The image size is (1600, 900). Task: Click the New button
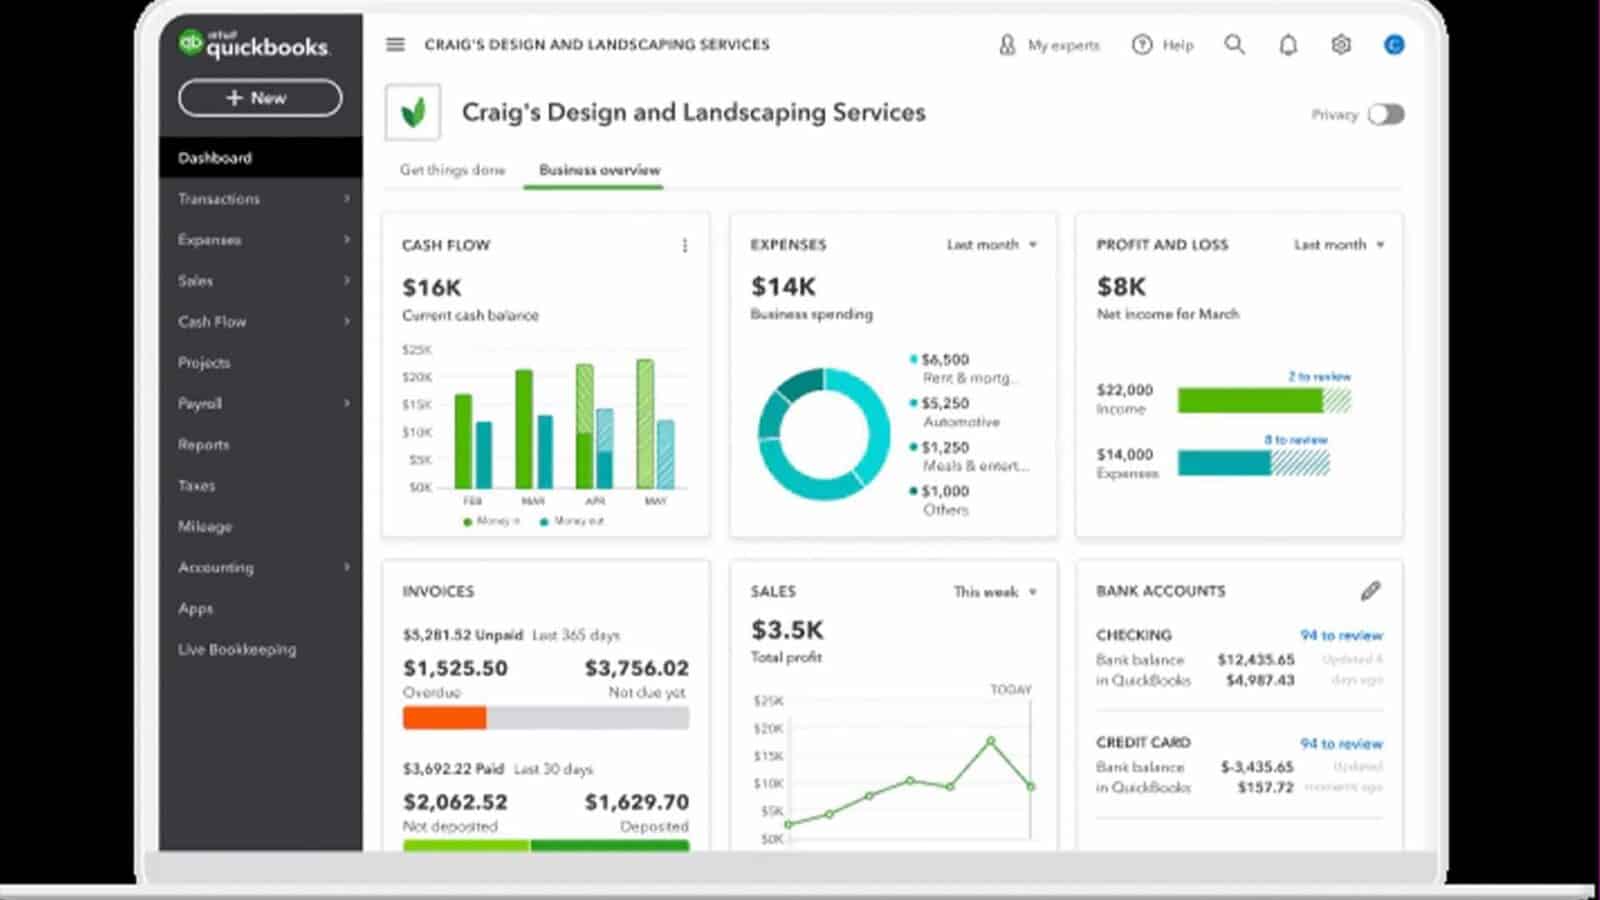(x=260, y=98)
